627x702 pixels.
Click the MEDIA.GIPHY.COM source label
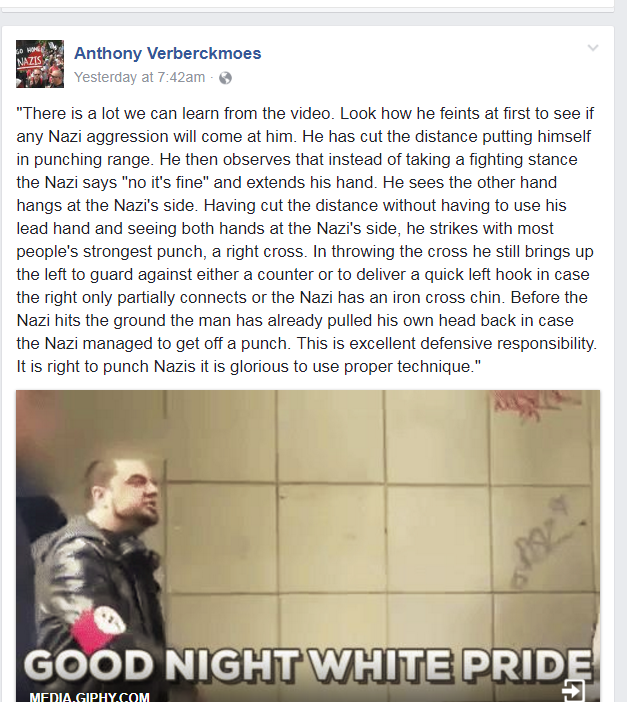pyautogui.click(x=90, y=696)
